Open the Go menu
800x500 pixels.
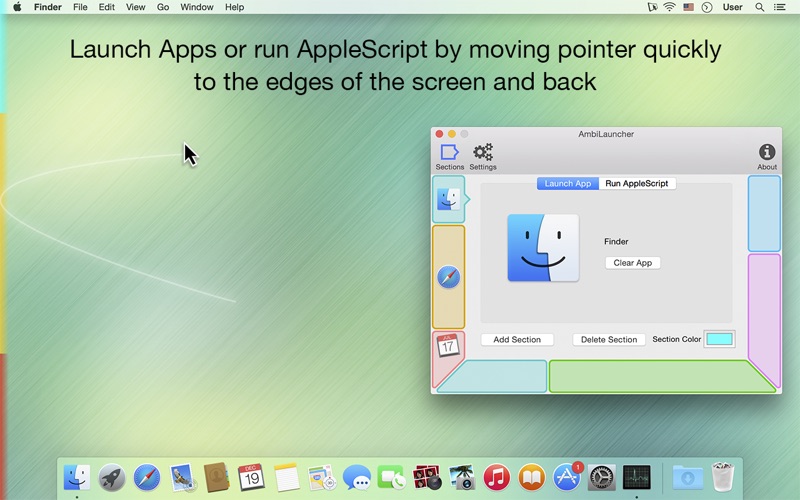pyautogui.click(x=163, y=7)
